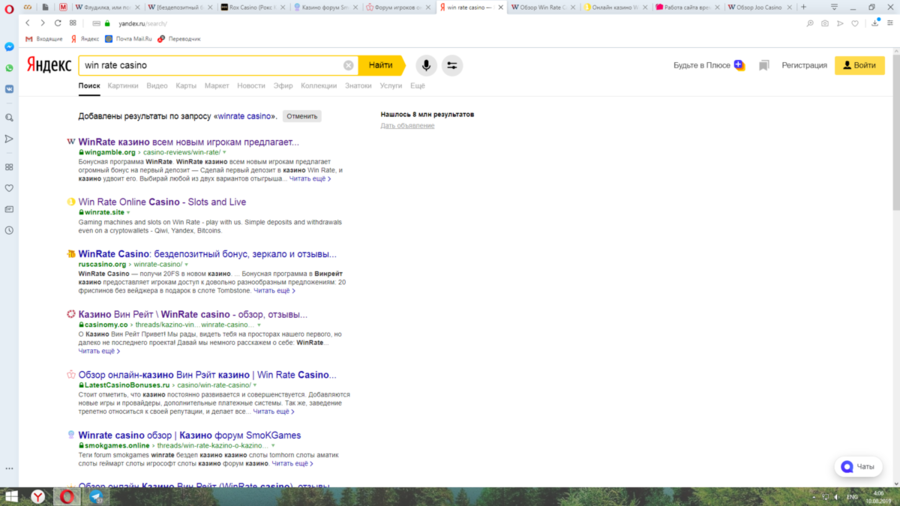
Task: Open history clock in sidebar
Action: 9,231
